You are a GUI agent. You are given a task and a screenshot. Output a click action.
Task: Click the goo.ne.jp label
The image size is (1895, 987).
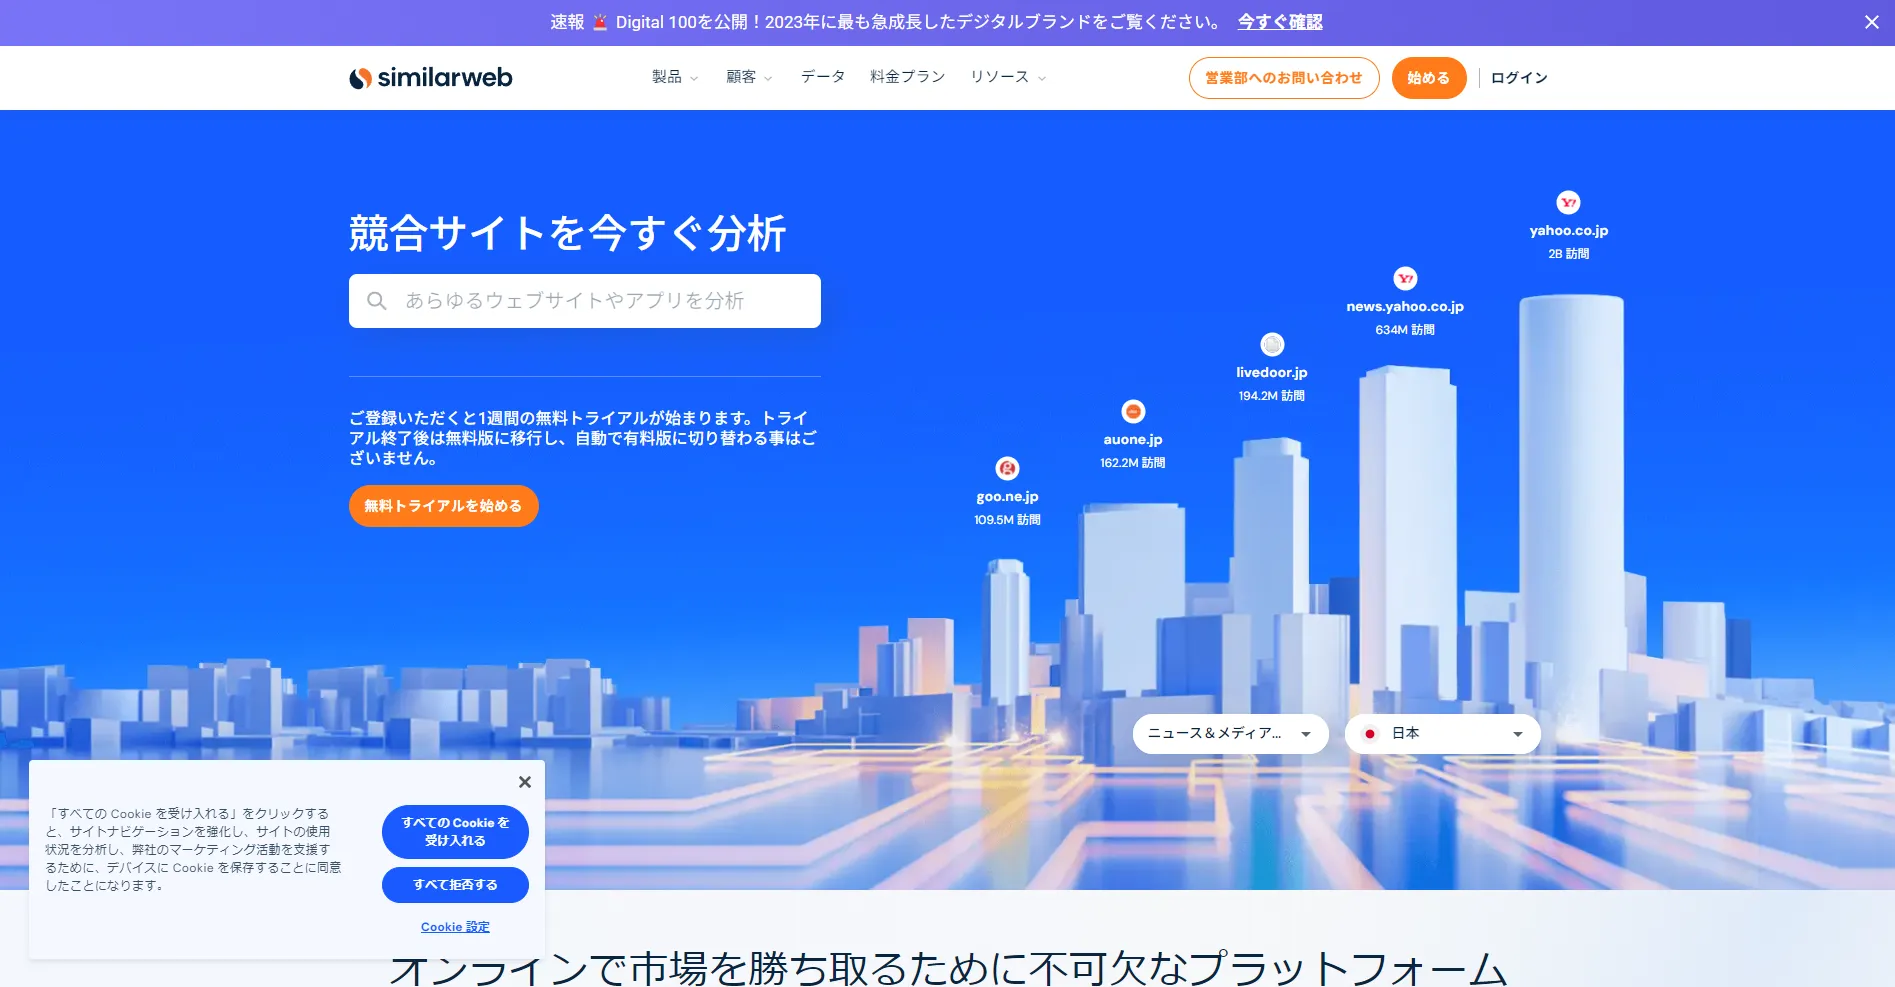click(1007, 497)
